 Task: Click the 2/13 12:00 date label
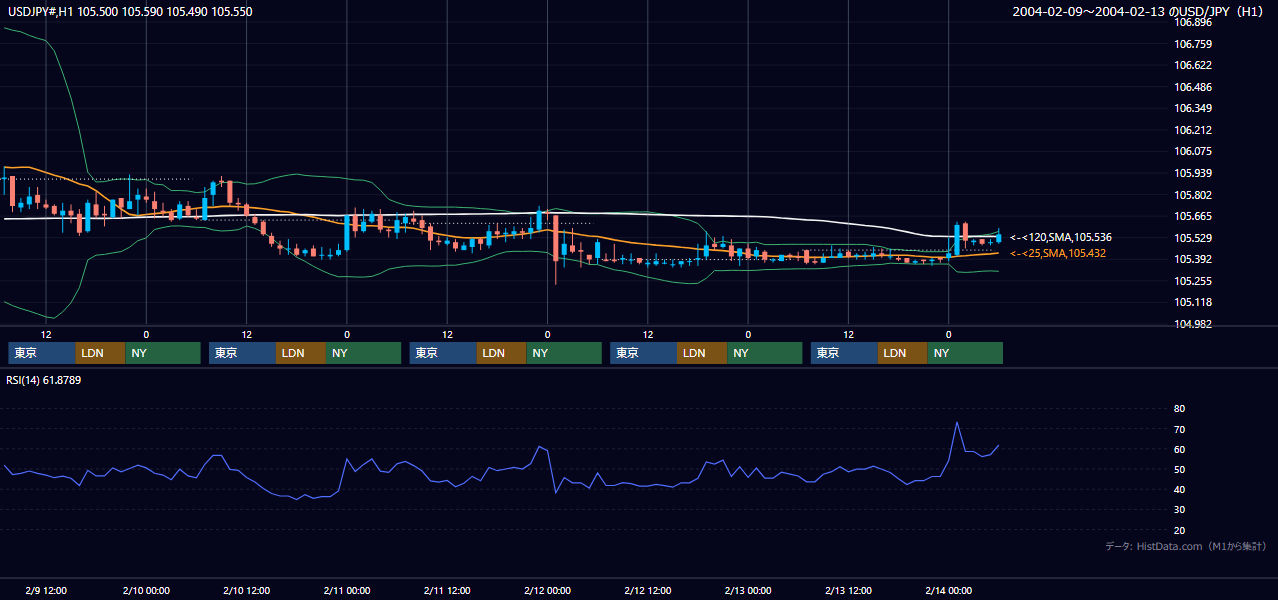point(848,590)
